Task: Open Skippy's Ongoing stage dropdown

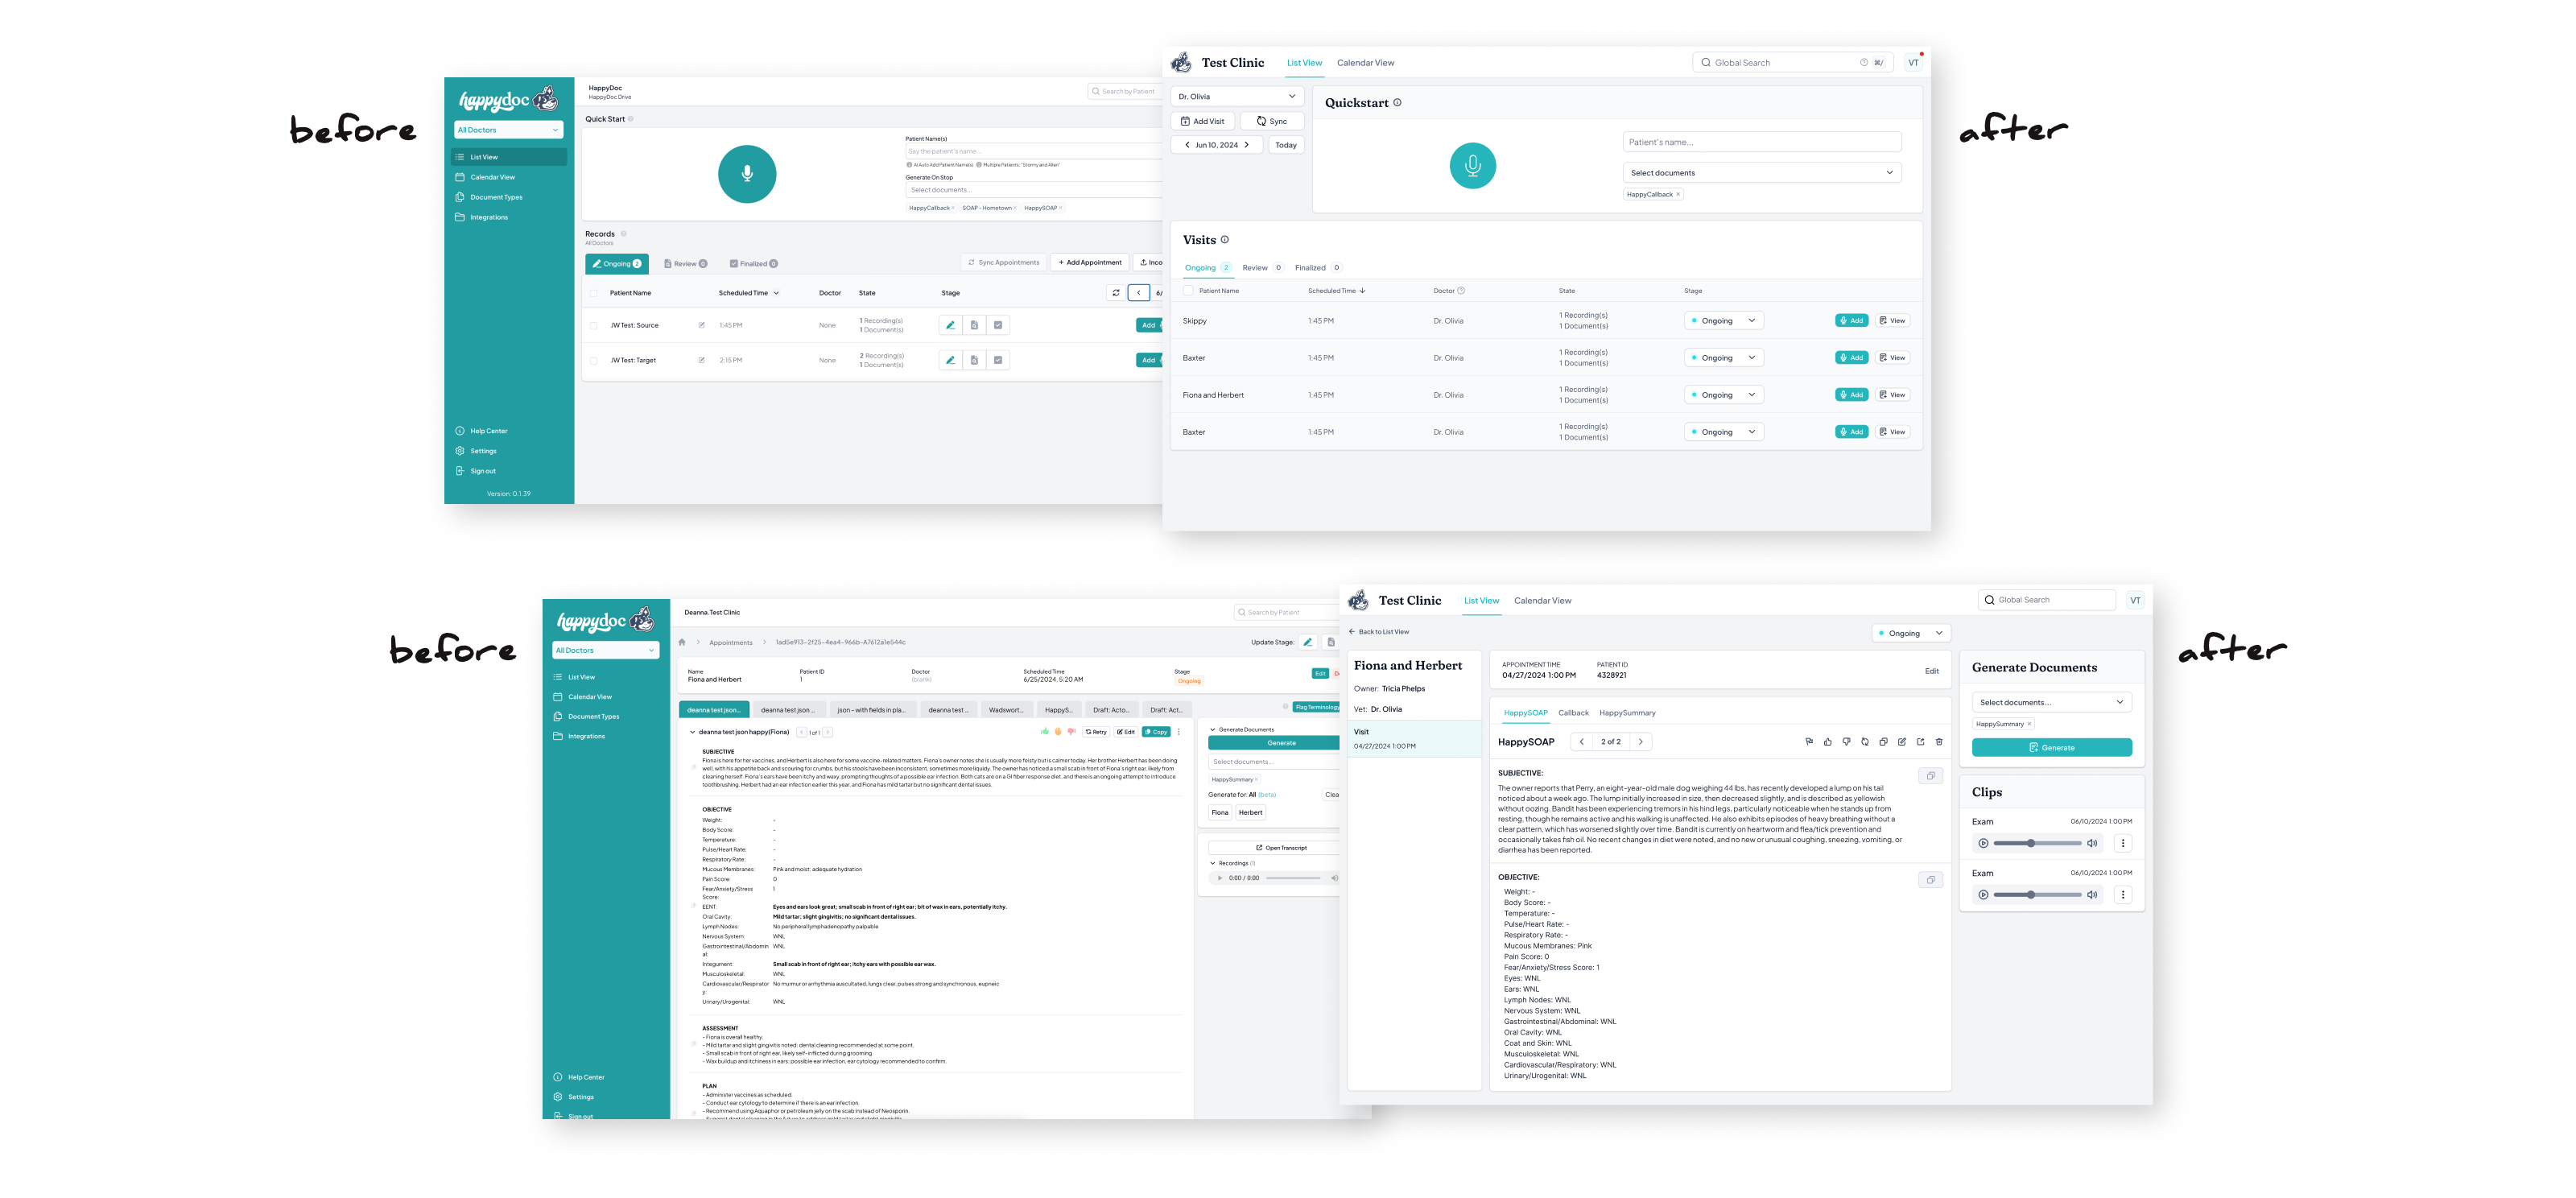Action: click(1724, 321)
